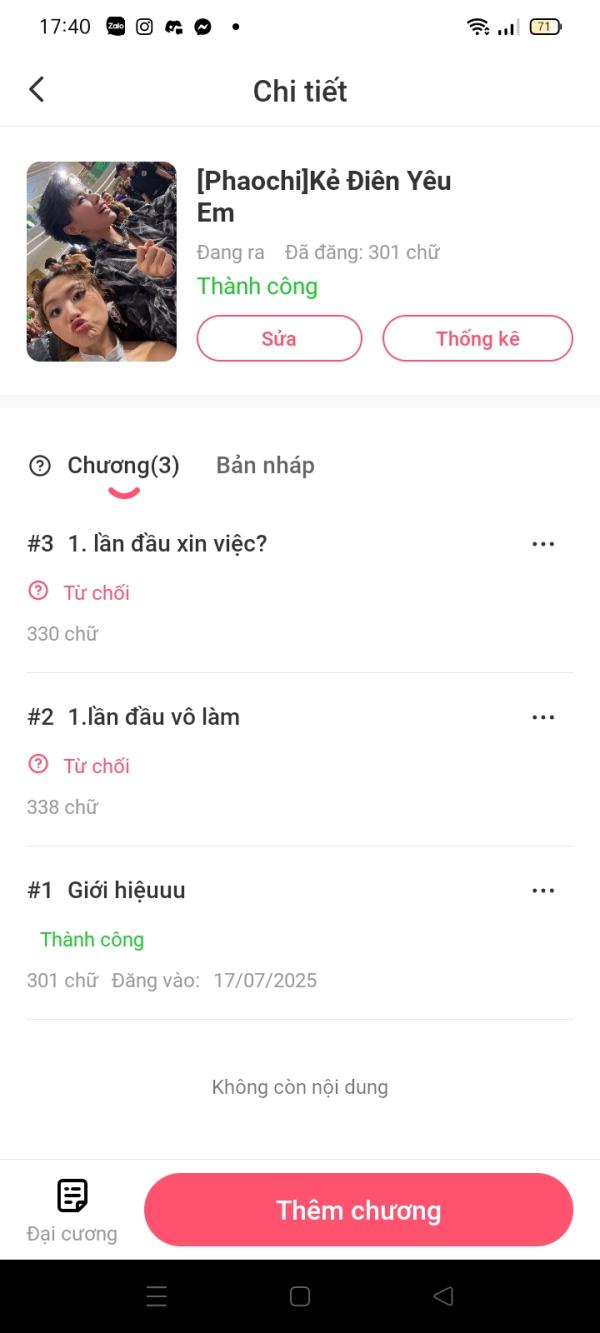Open the three-dot menu for chapter #3
The width and height of the screenshot is (600, 1333).
[x=543, y=544]
